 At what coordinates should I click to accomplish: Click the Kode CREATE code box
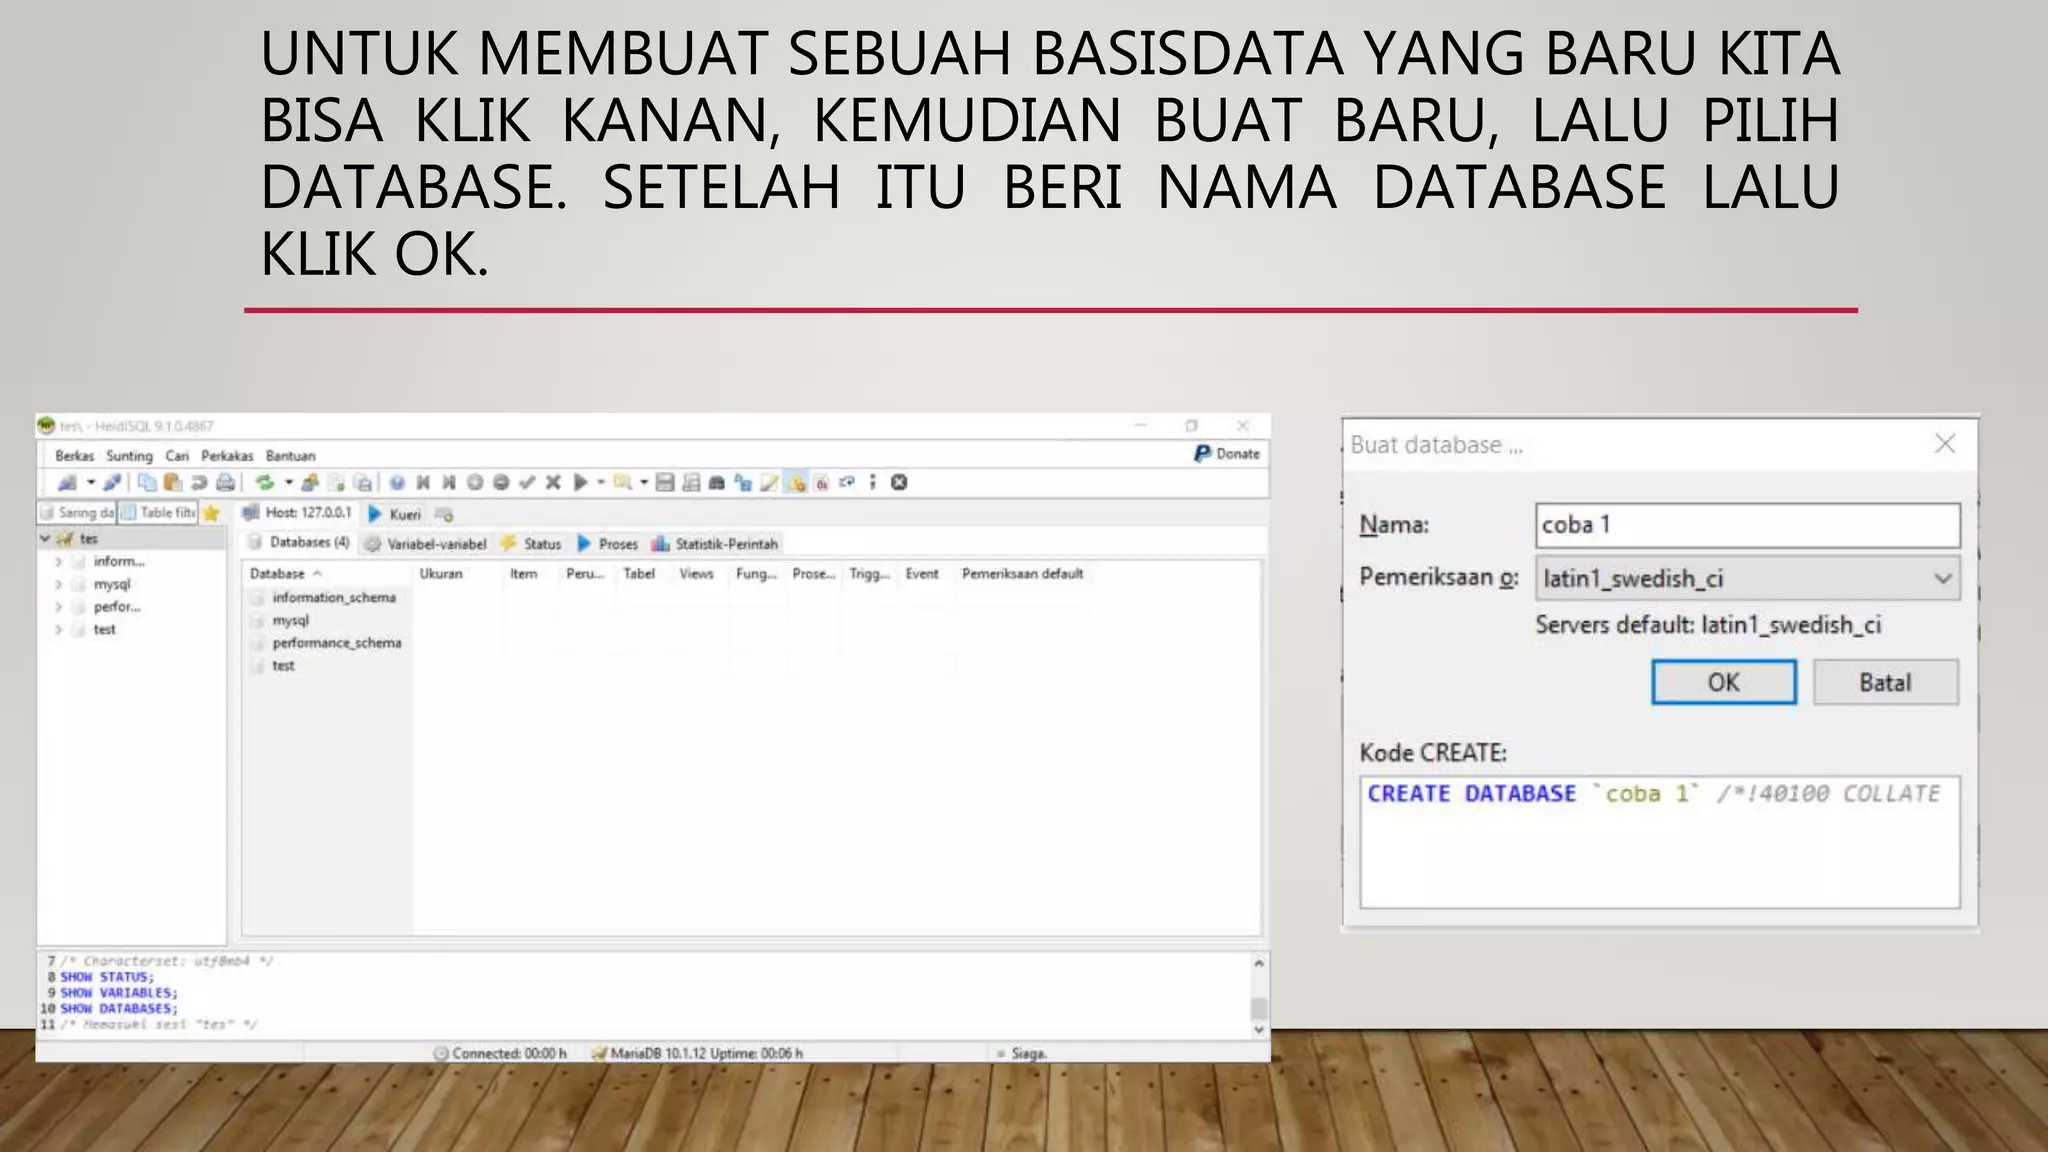tap(1660, 842)
